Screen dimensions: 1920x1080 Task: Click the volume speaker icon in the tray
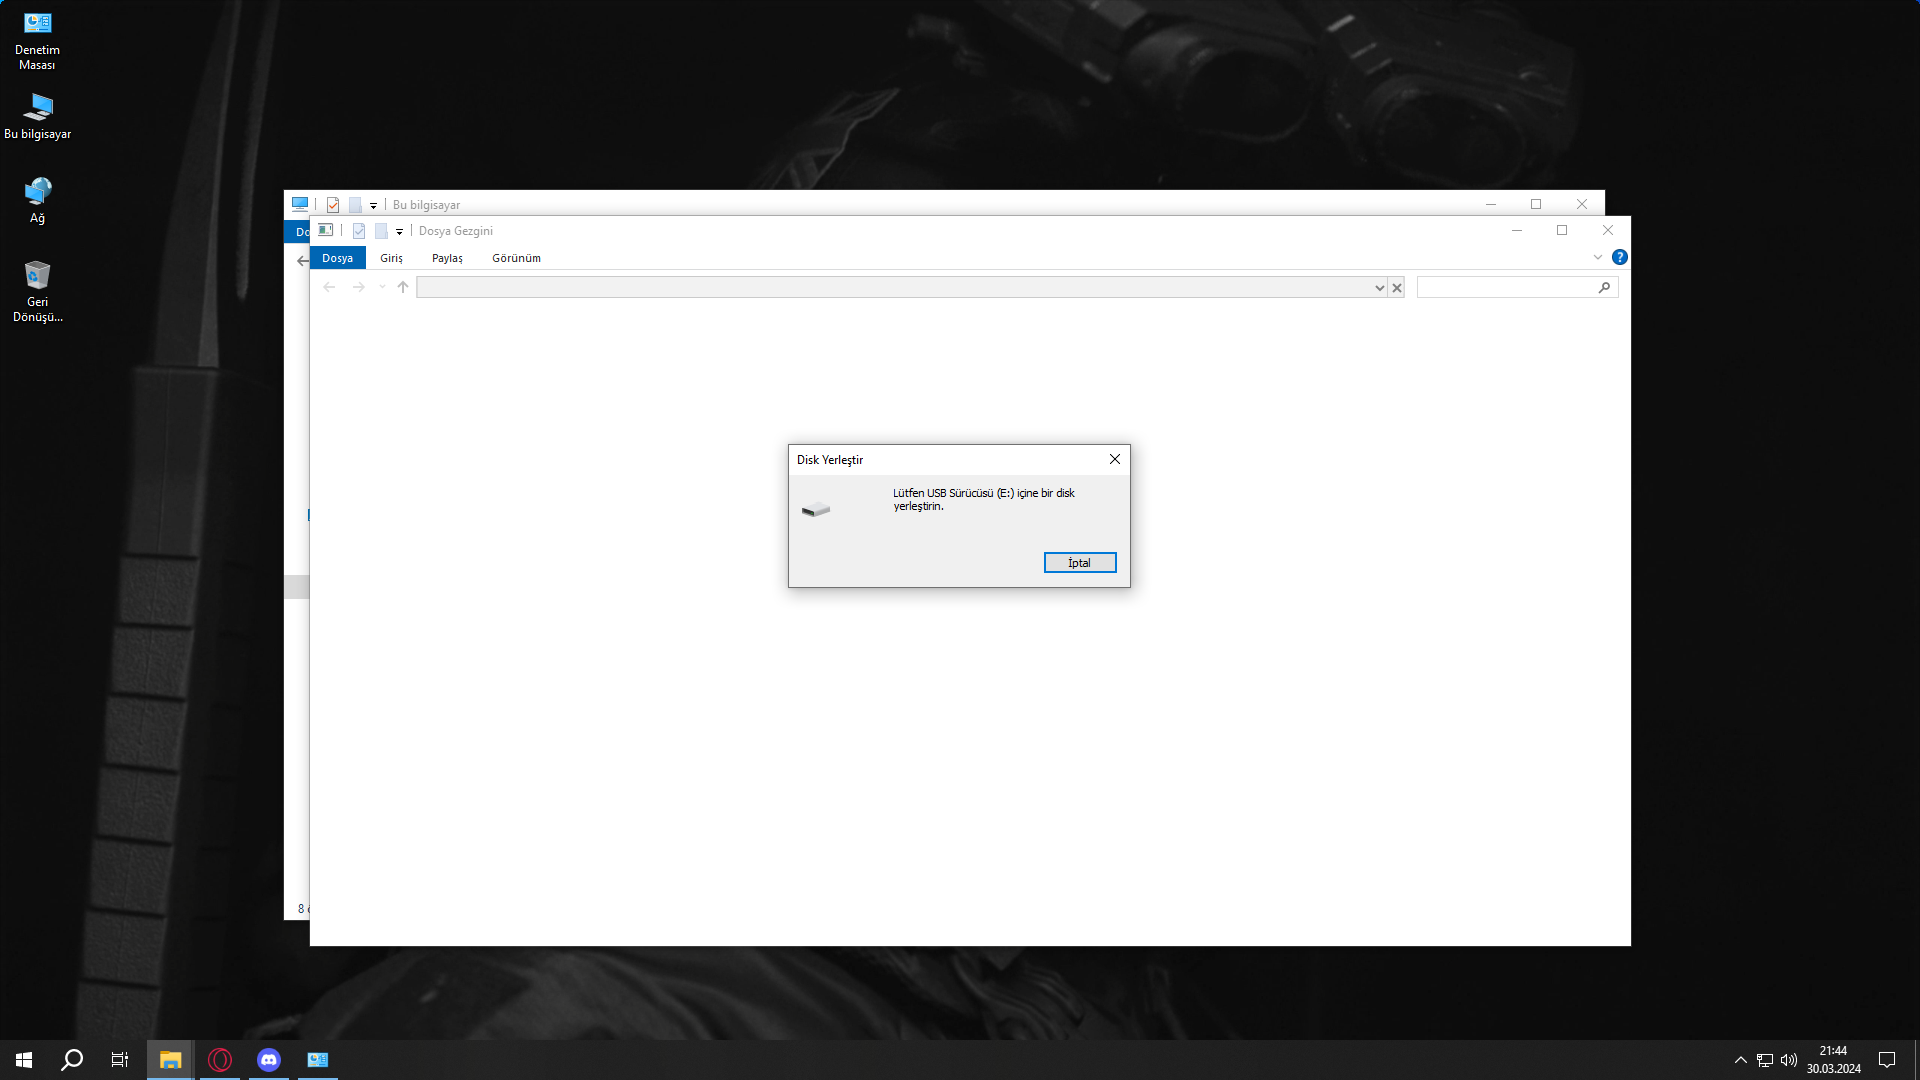[1788, 1060]
